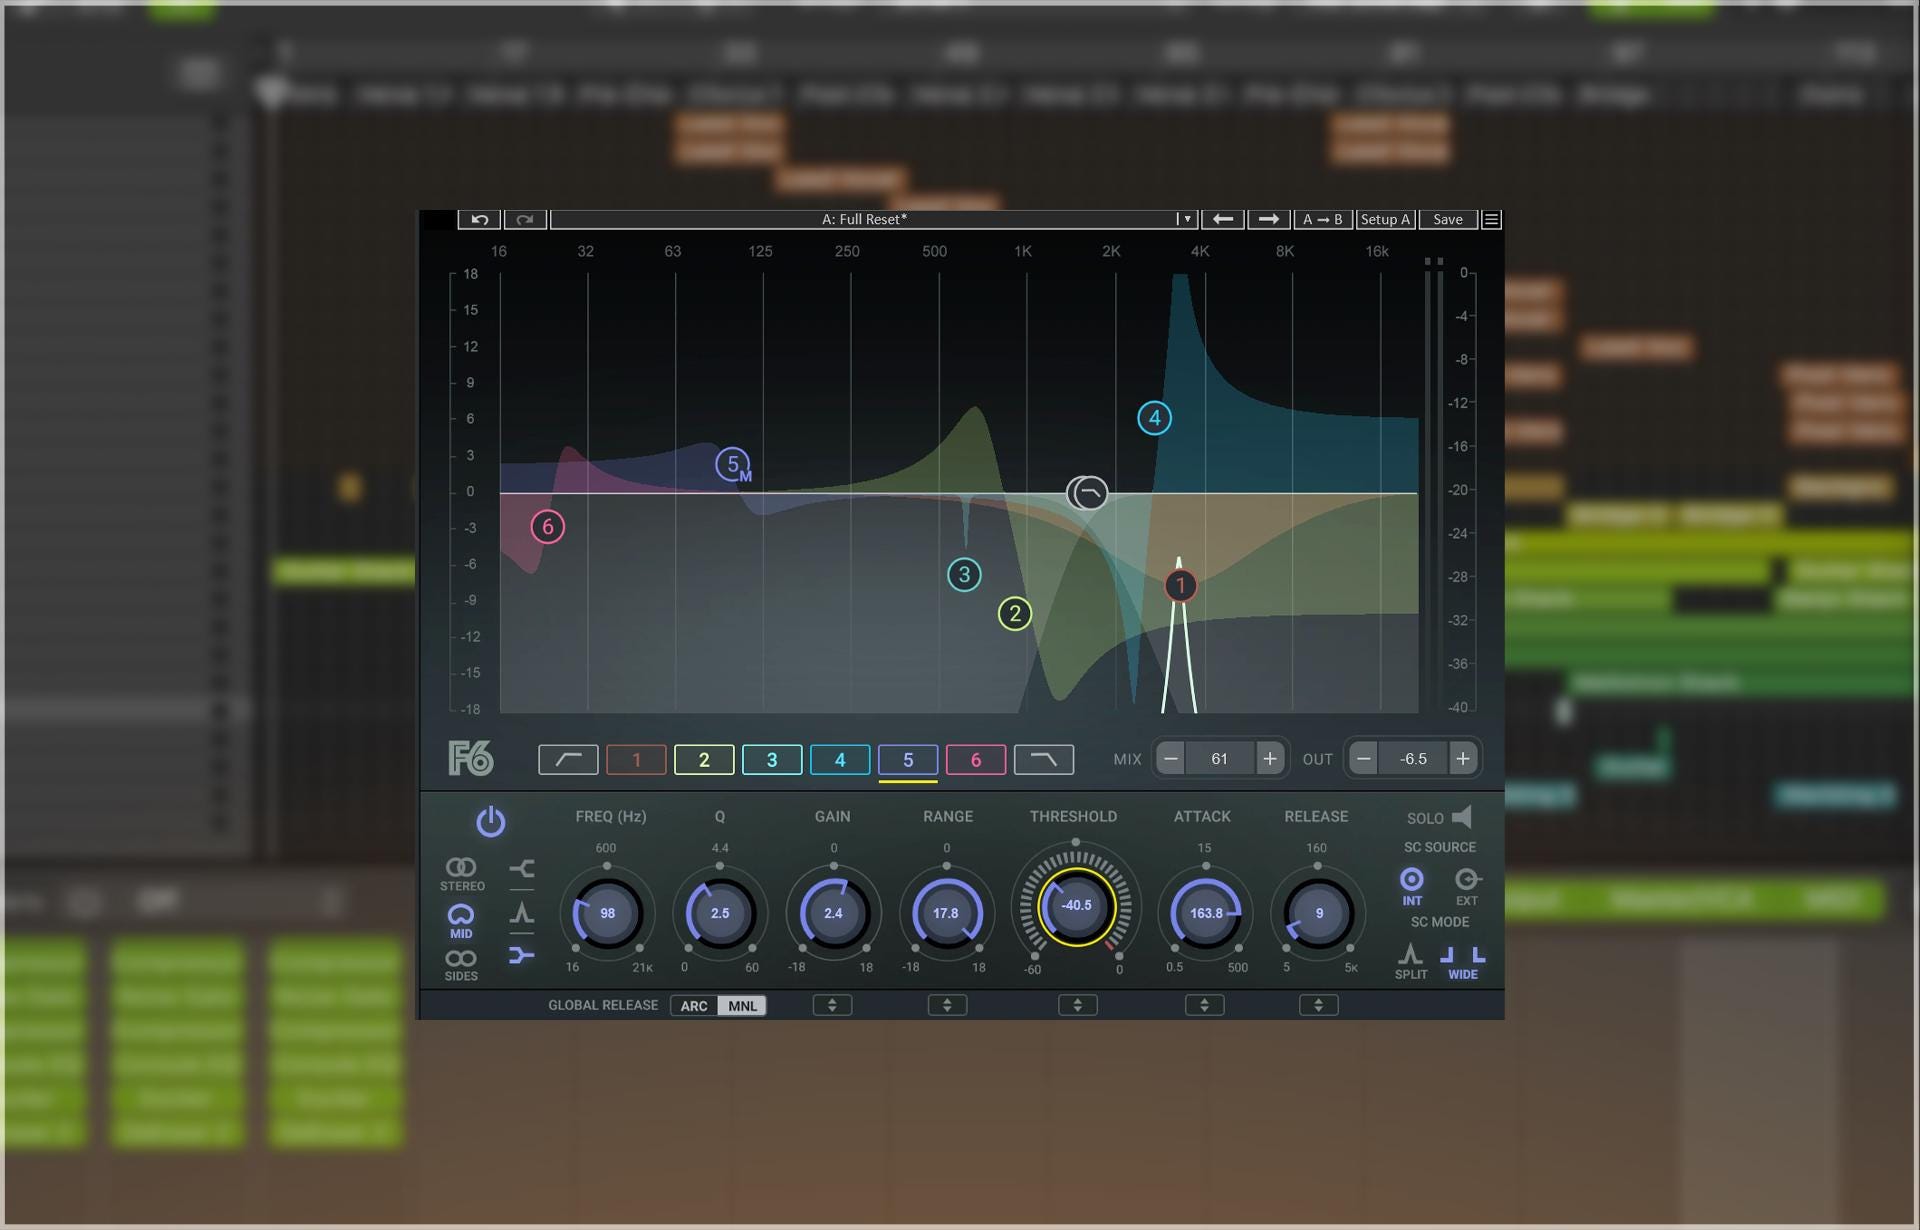This screenshot has width=1920, height=1230.
Task: Click the stepper below the RANGE knob
Action: pos(947,1005)
